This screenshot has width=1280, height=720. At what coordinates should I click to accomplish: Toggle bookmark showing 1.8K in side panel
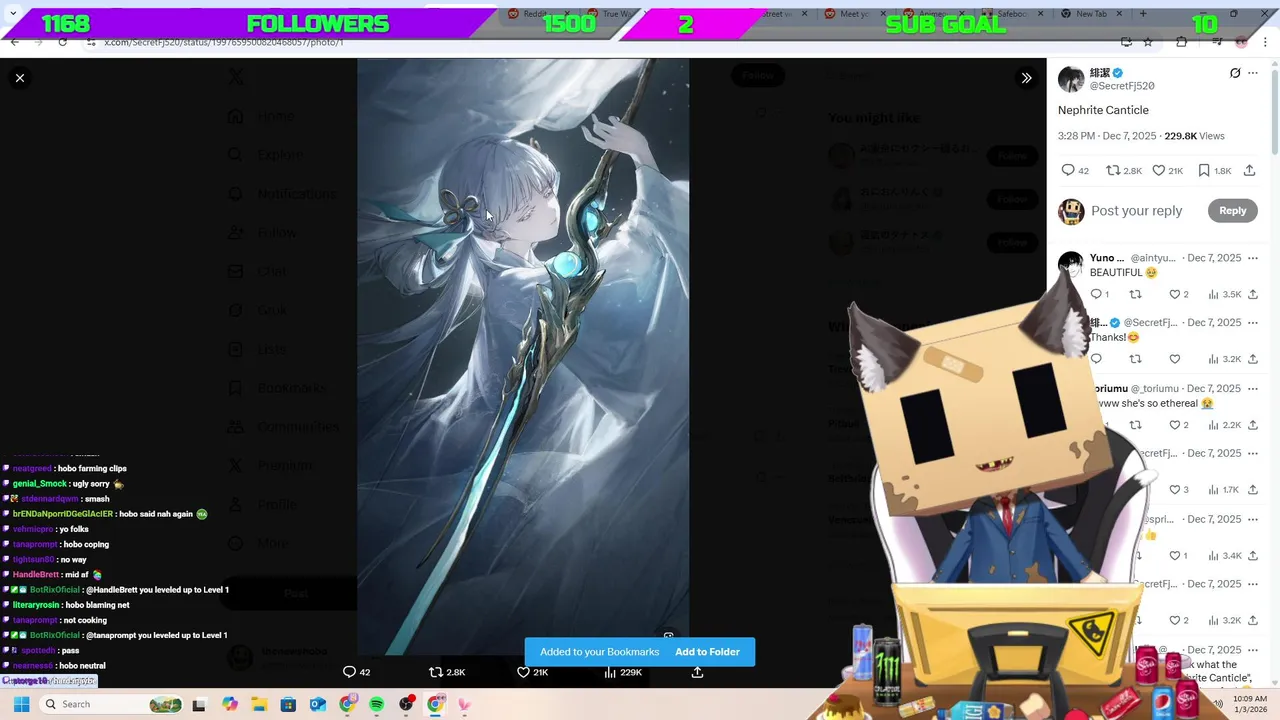[x=1215, y=171]
